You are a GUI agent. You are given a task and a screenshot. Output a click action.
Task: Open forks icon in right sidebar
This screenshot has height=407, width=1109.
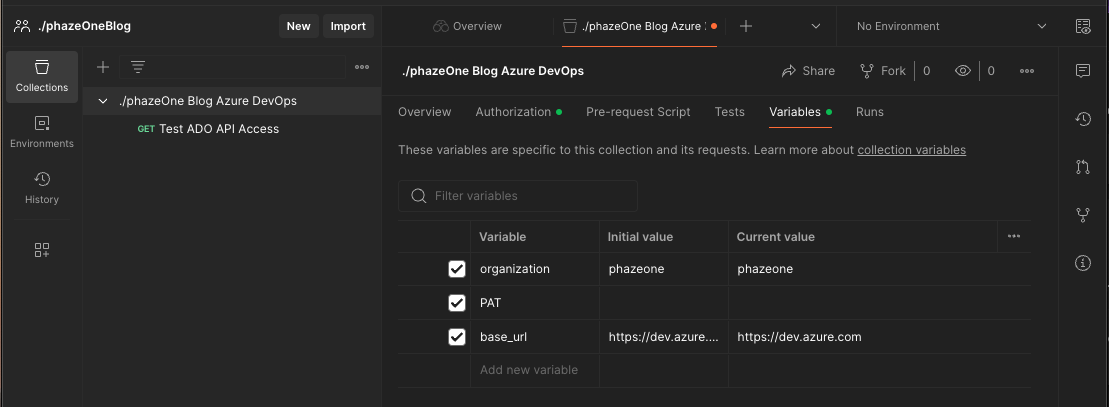pyautogui.click(x=1083, y=215)
